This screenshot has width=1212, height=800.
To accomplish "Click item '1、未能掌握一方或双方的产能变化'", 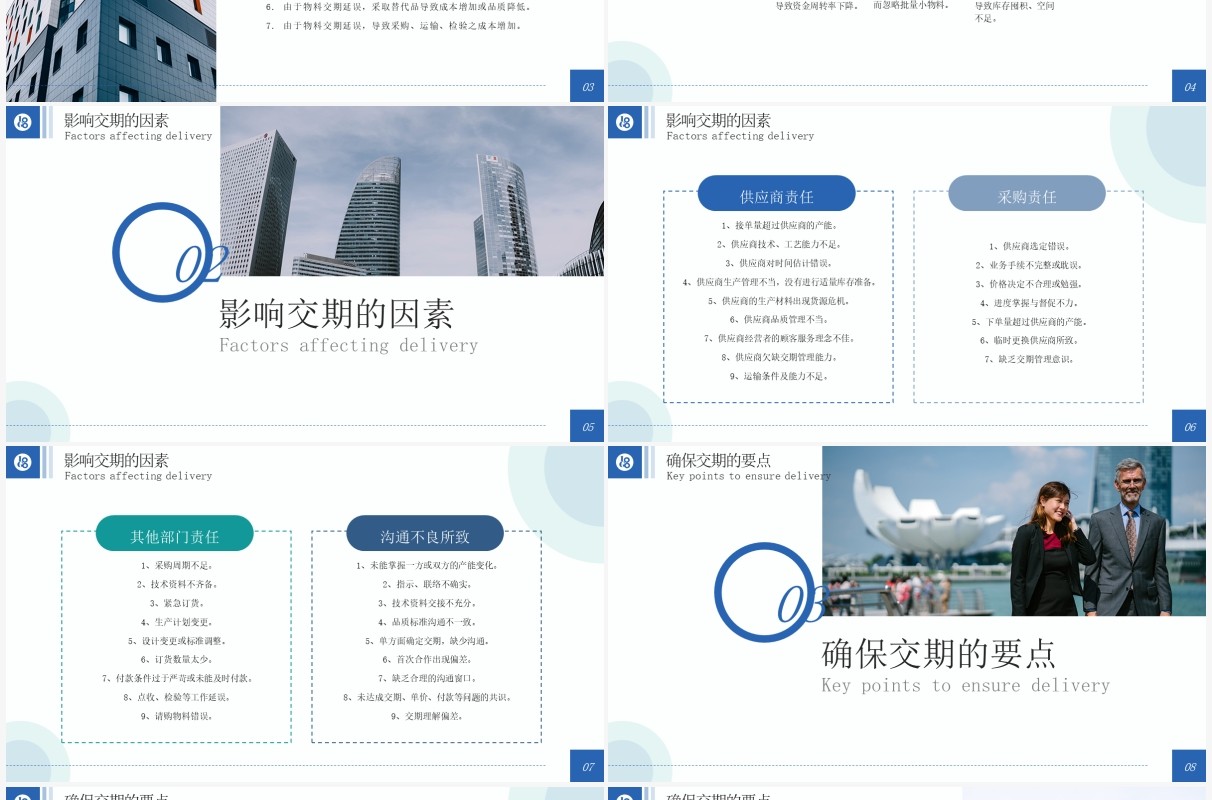I will click(x=426, y=565).
